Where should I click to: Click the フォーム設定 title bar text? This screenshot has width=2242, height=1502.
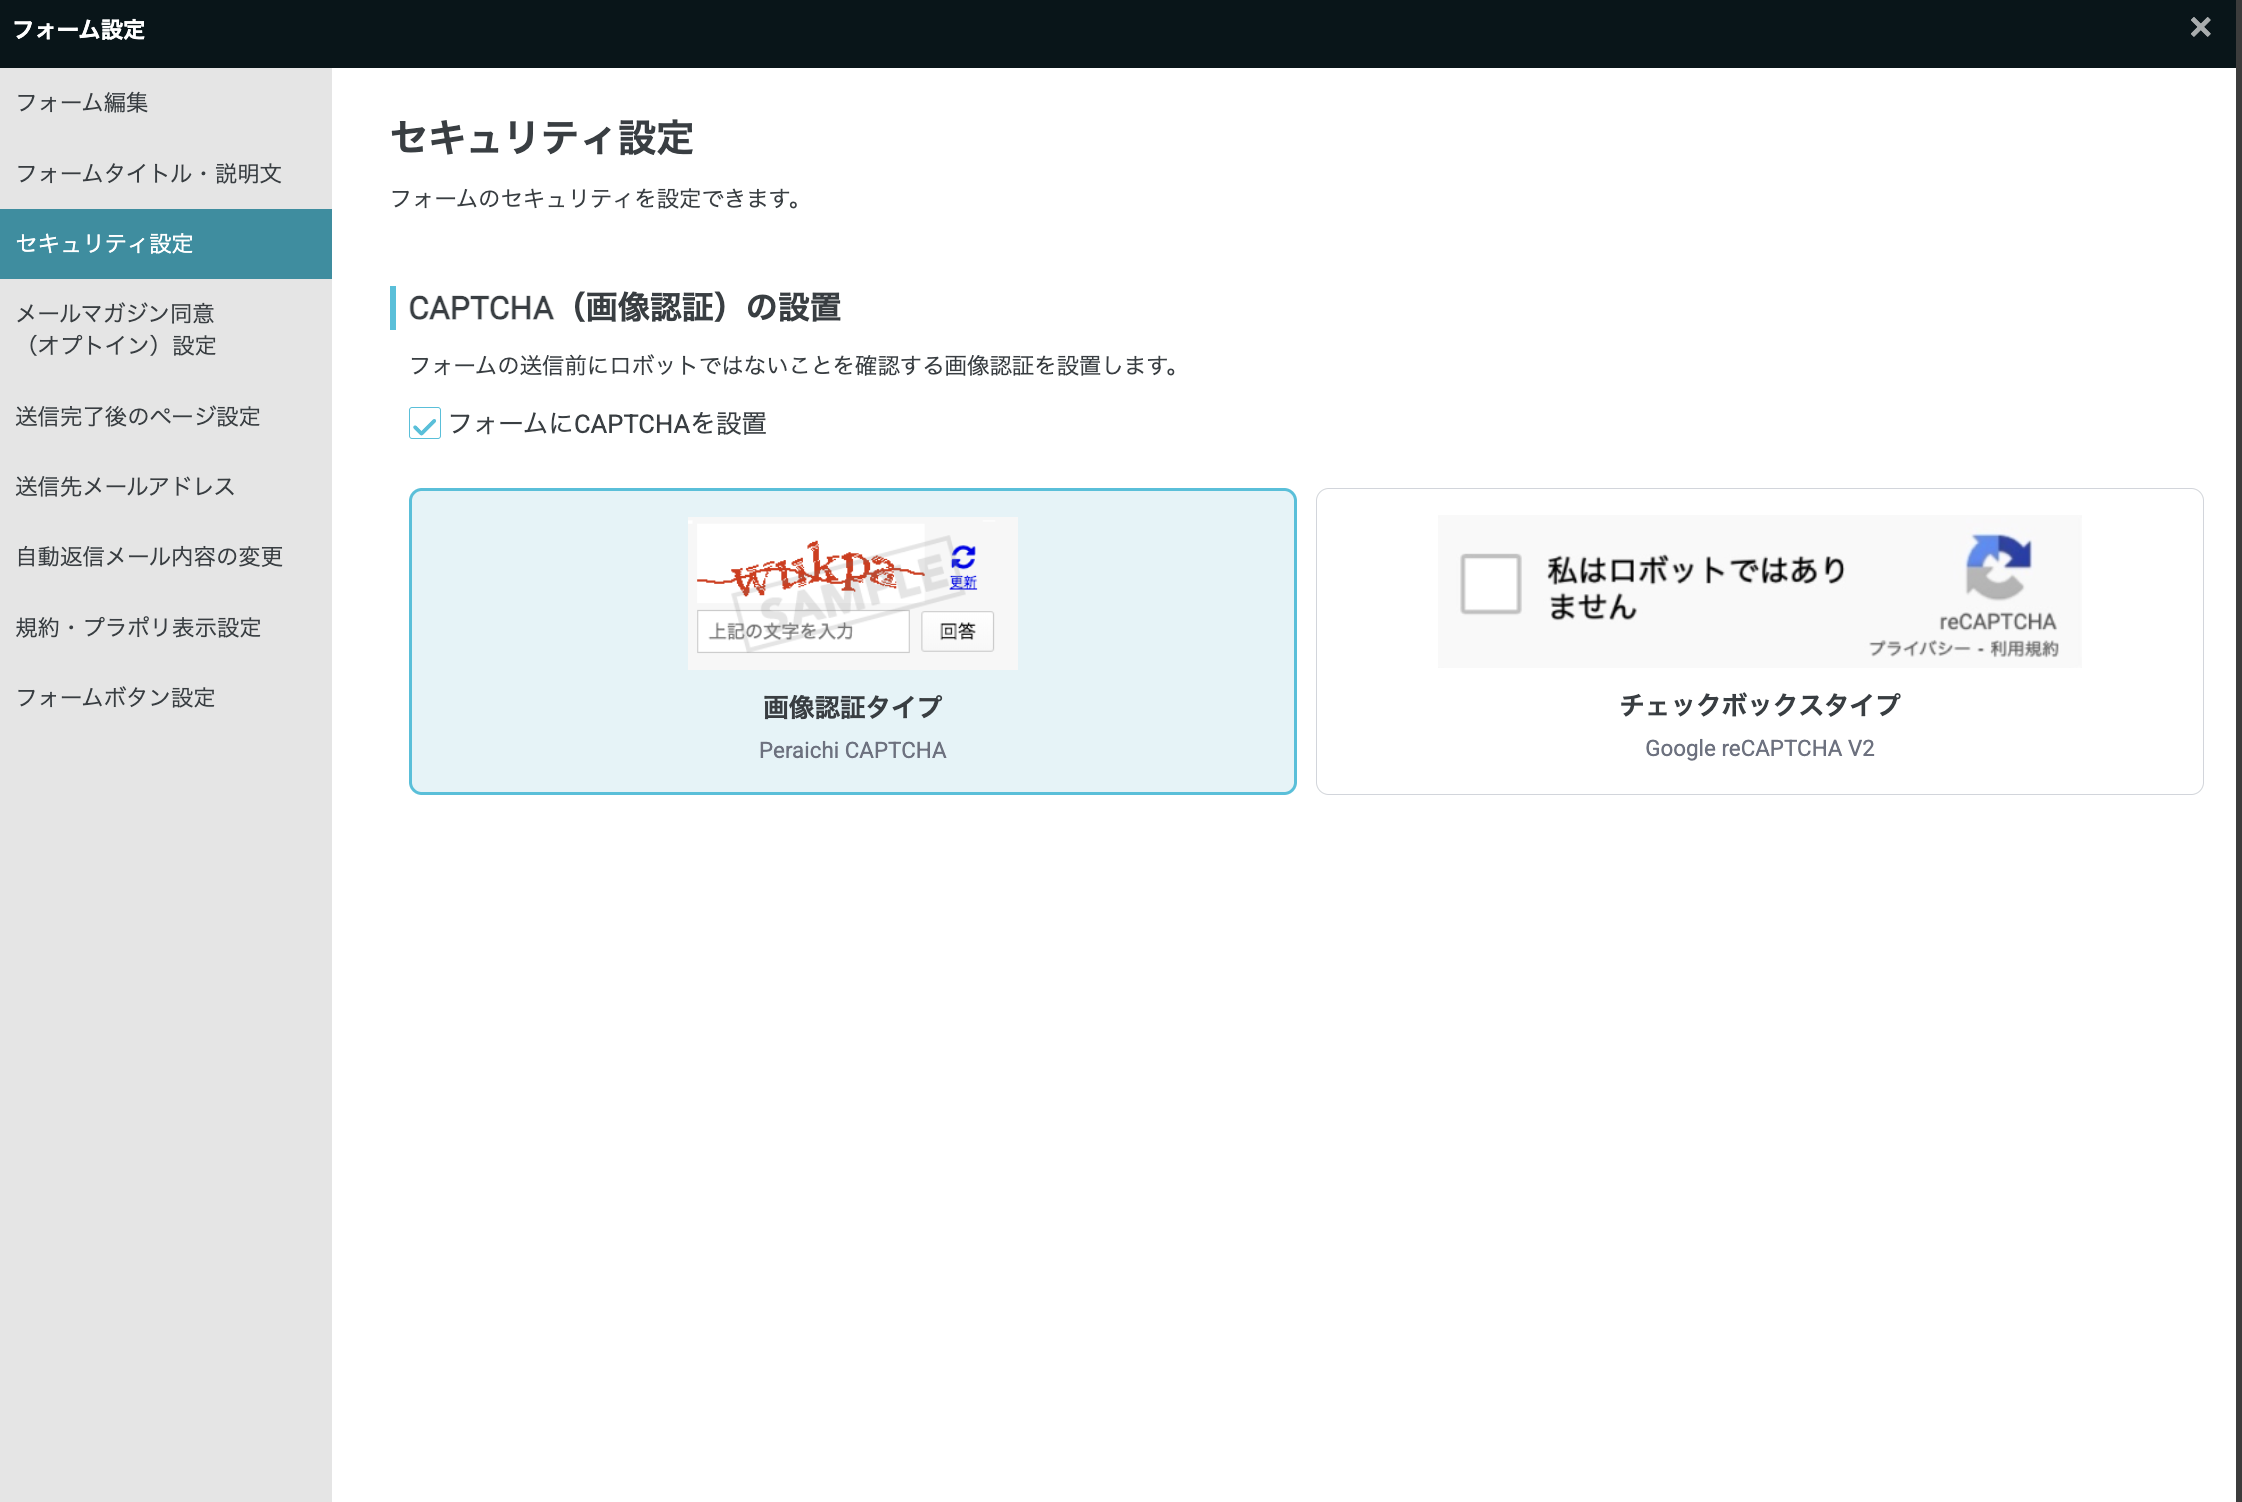click(x=79, y=30)
